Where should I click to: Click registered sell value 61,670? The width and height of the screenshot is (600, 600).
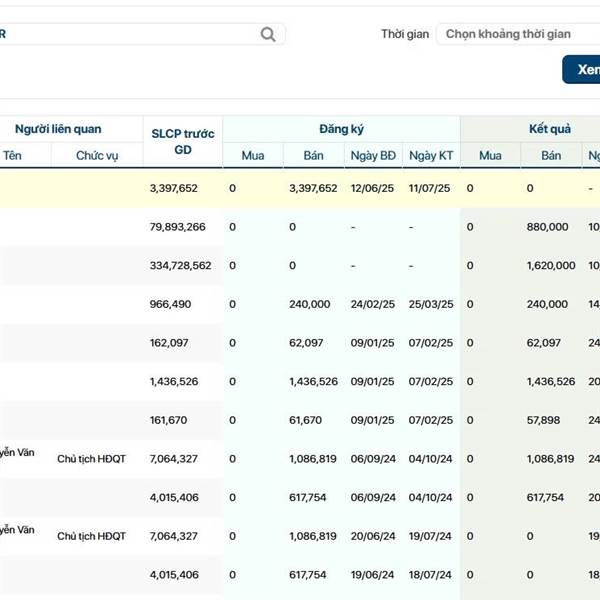click(x=305, y=420)
